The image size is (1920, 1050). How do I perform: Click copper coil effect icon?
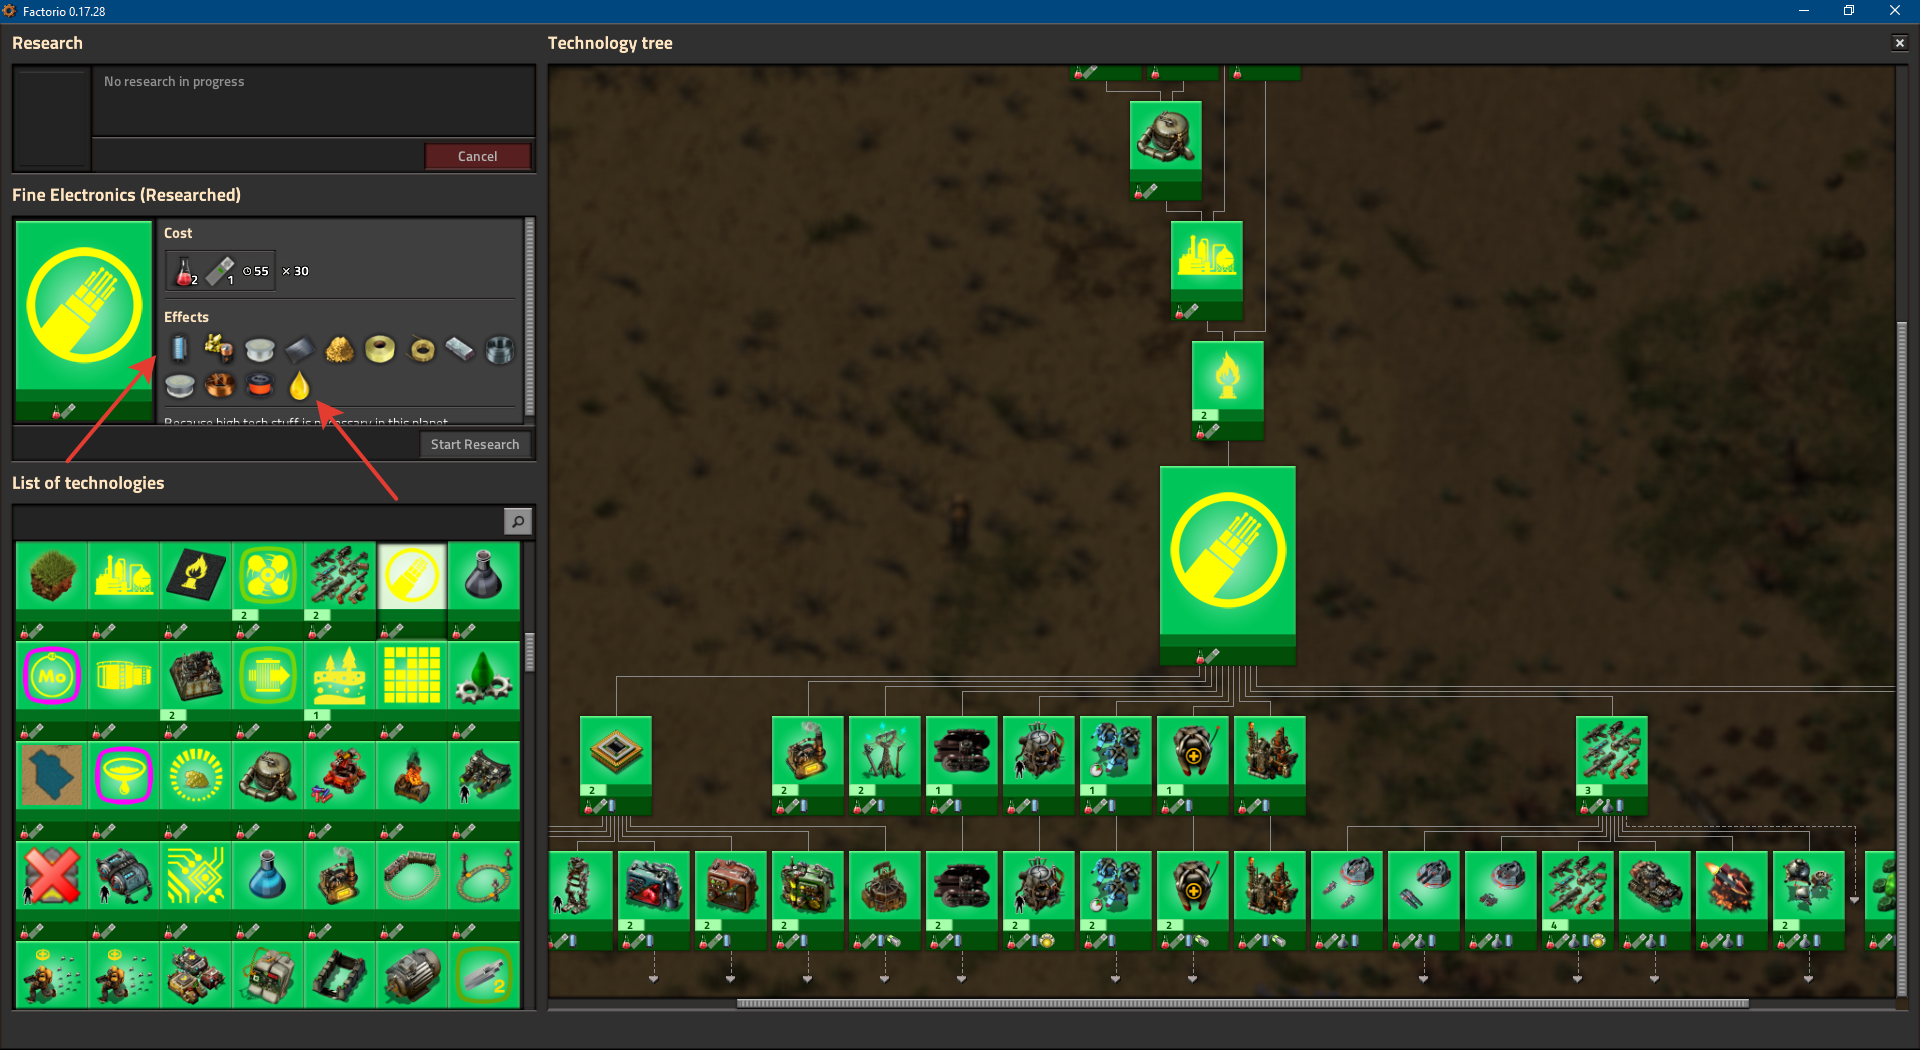220,385
